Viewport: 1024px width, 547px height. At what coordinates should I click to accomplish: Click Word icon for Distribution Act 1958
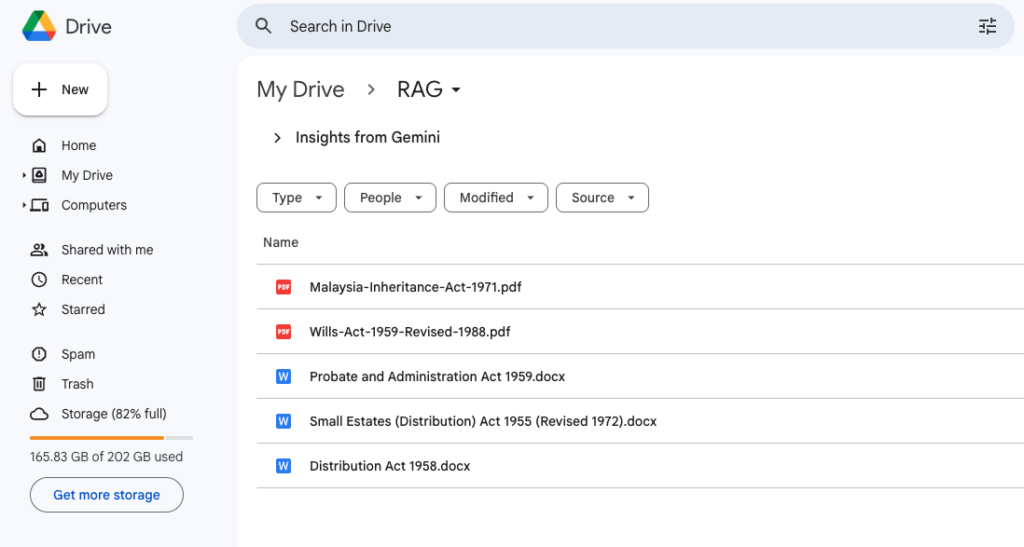283,466
